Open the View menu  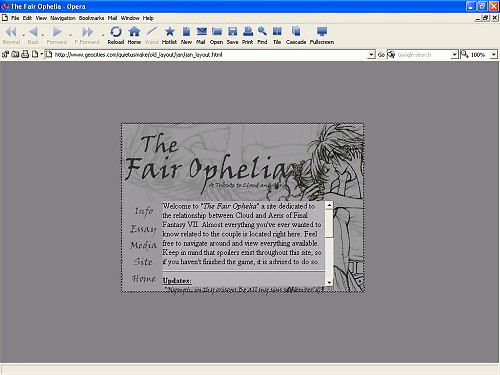pyautogui.click(x=41, y=18)
